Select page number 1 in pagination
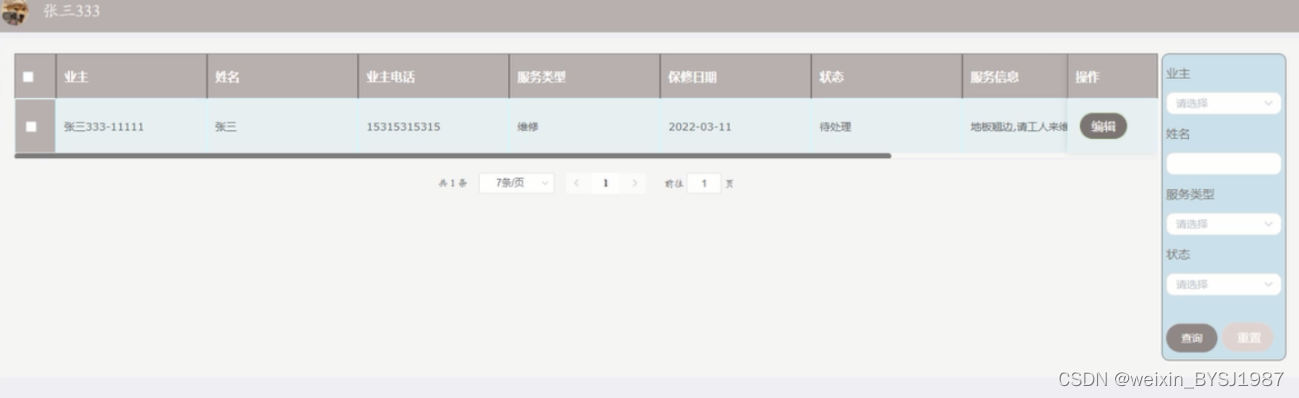Viewport: 1299px width, 398px height. click(x=605, y=183)
